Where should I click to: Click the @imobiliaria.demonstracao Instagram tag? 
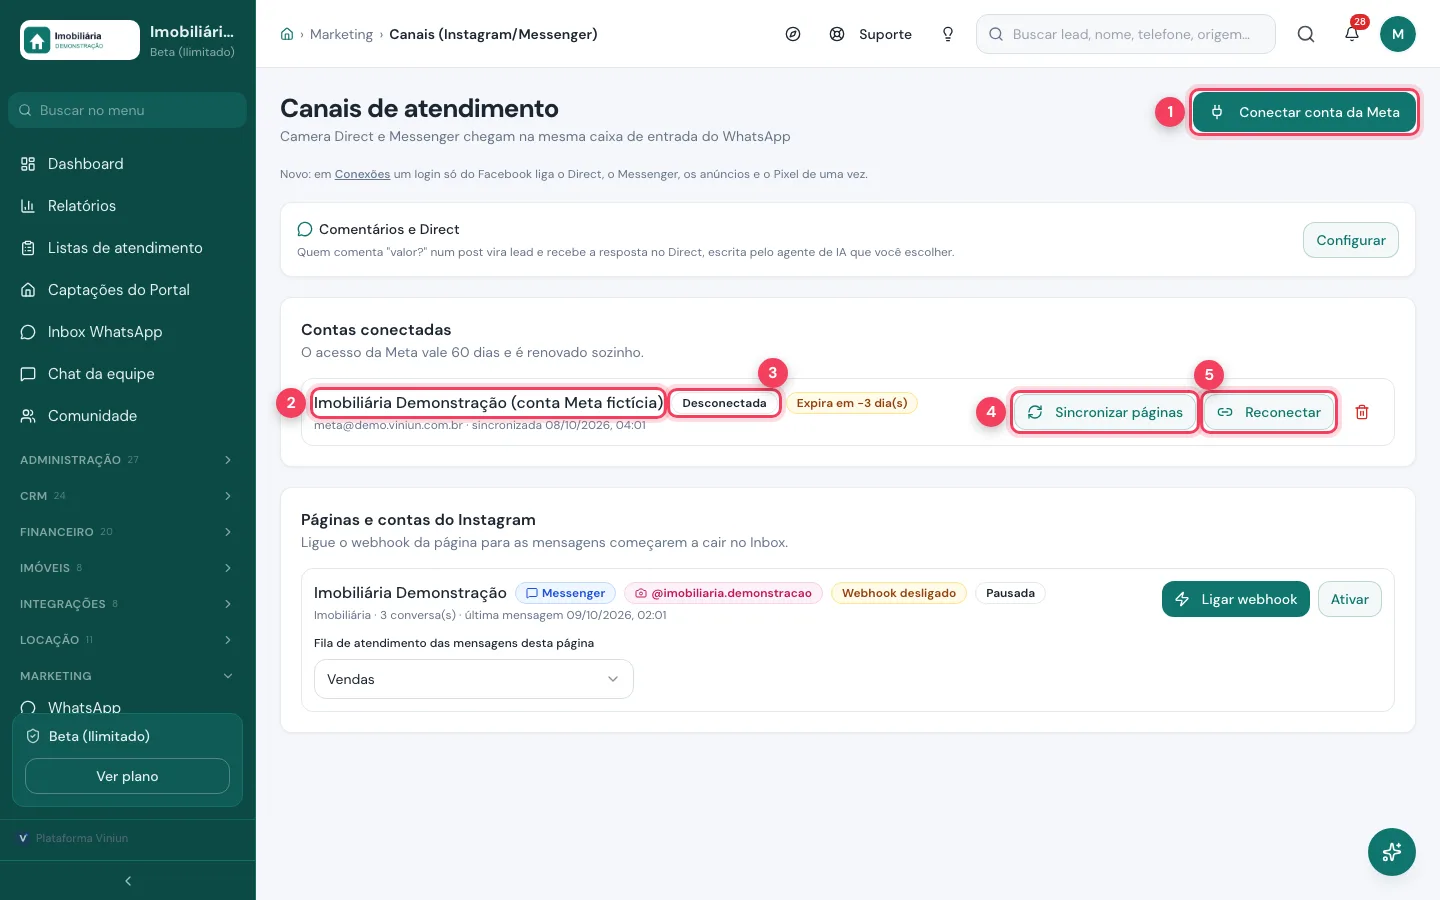click(723, 593)
